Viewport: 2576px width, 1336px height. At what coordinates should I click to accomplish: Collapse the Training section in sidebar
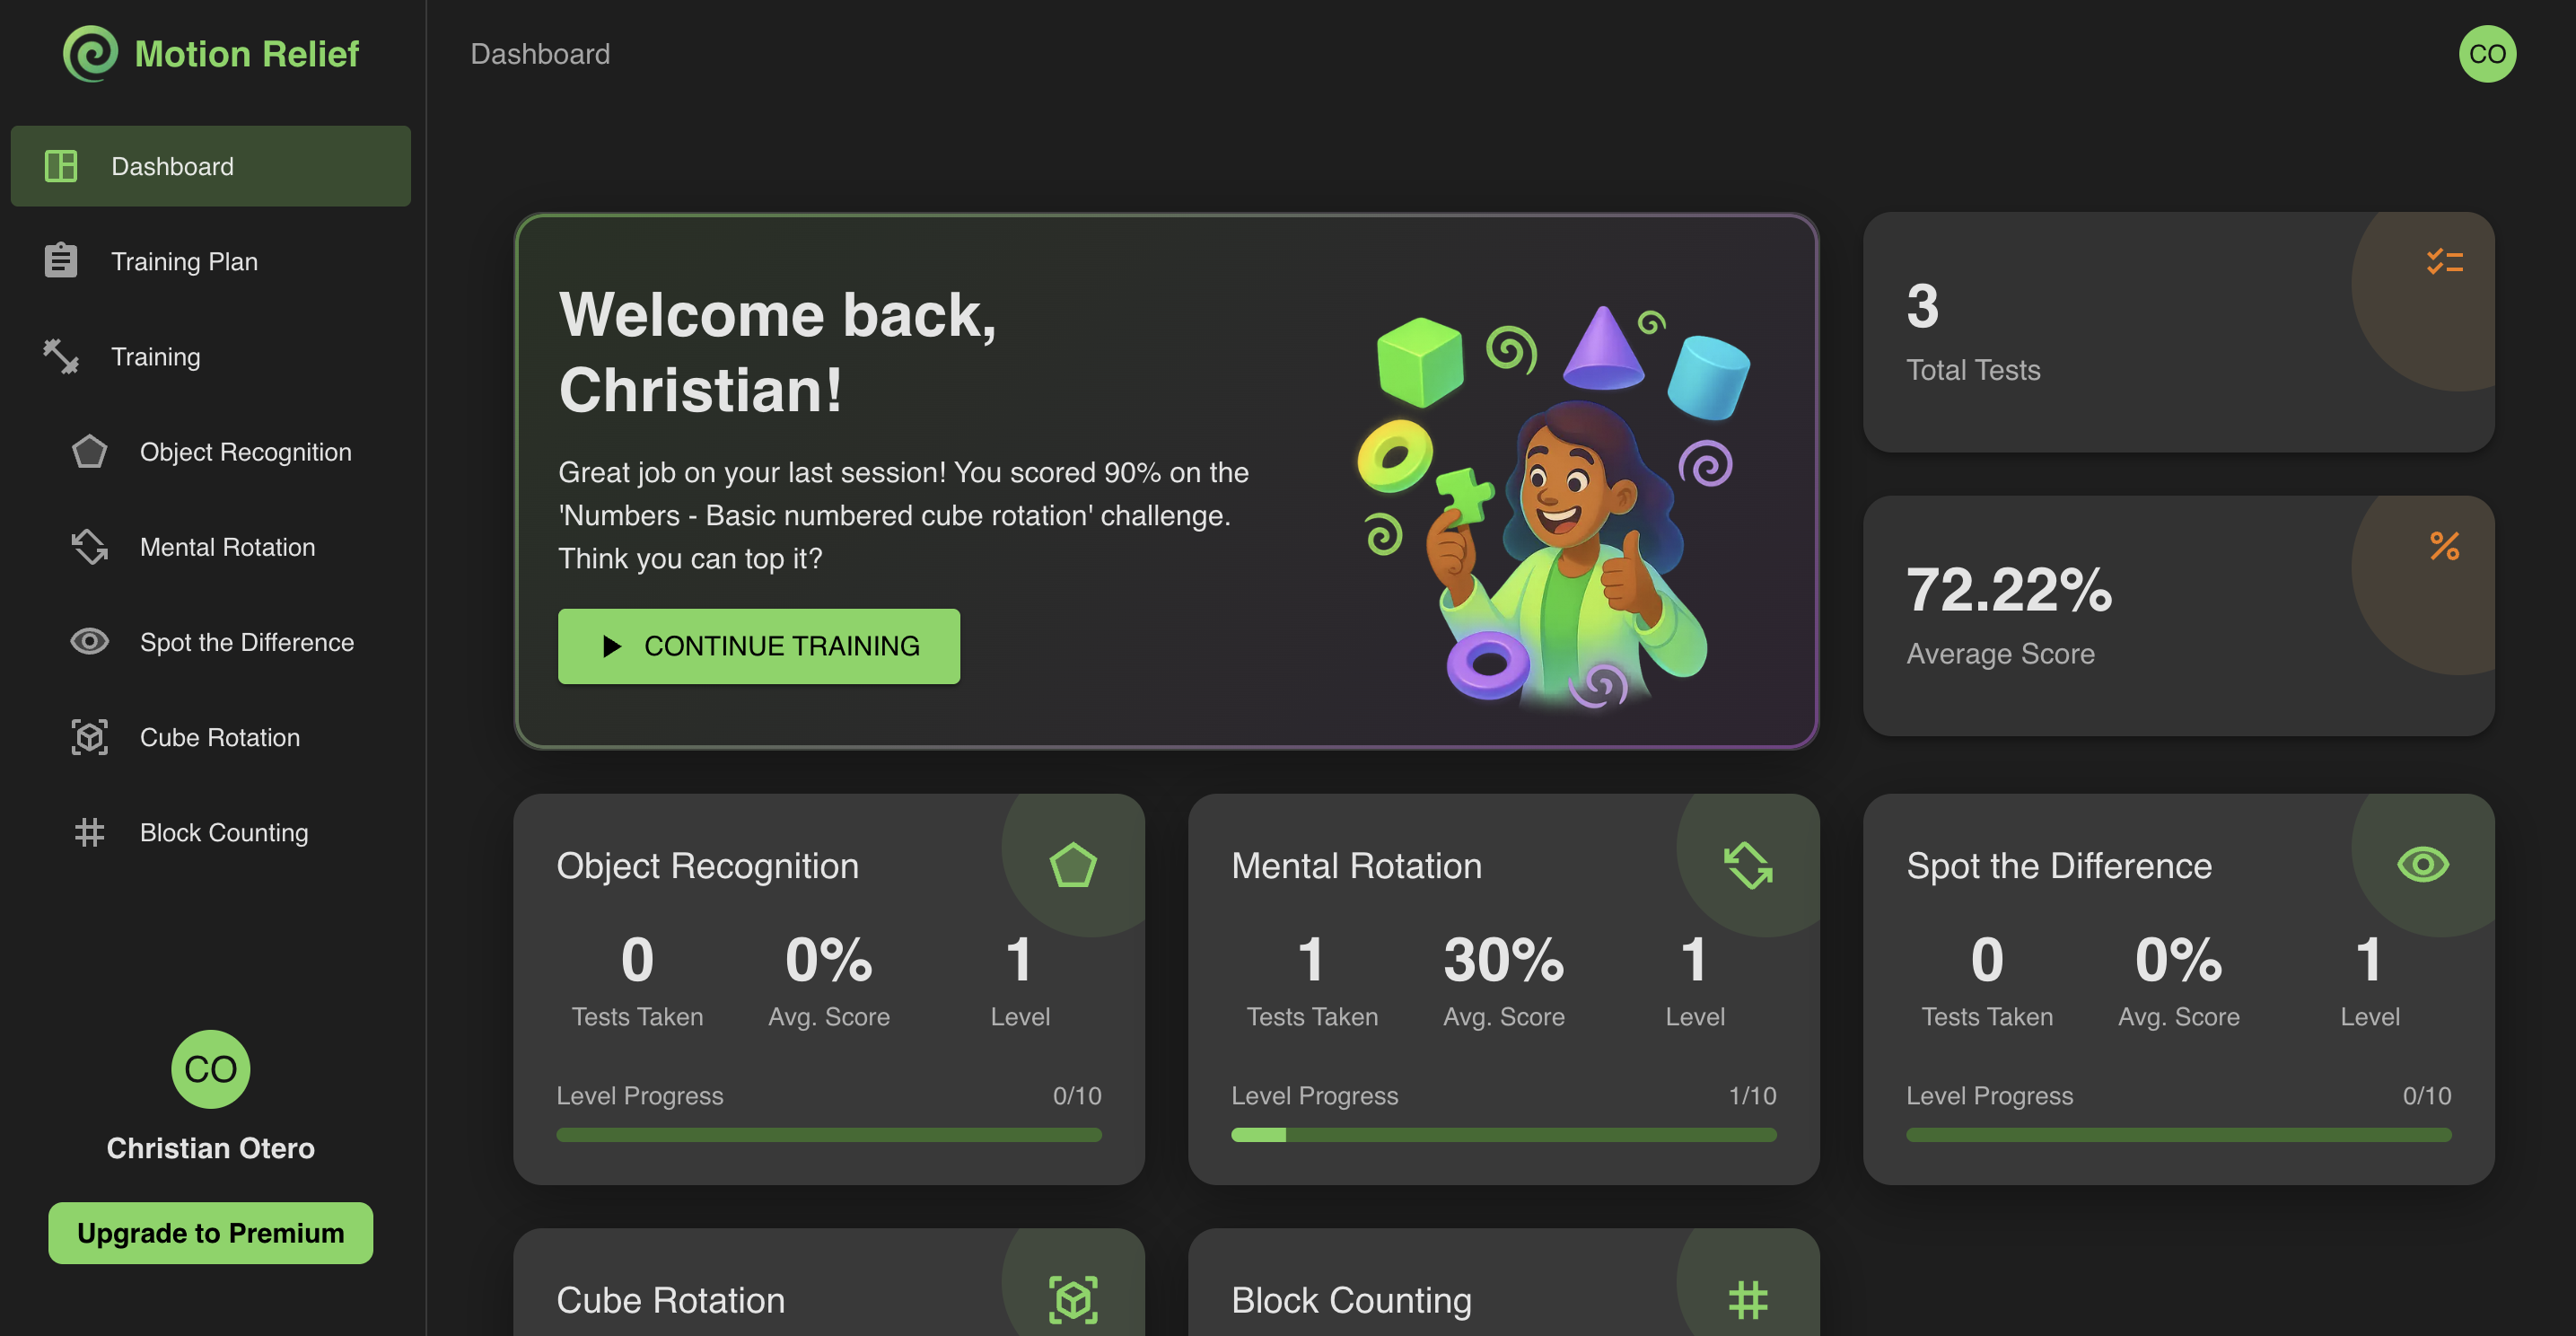tap(155, 357)
